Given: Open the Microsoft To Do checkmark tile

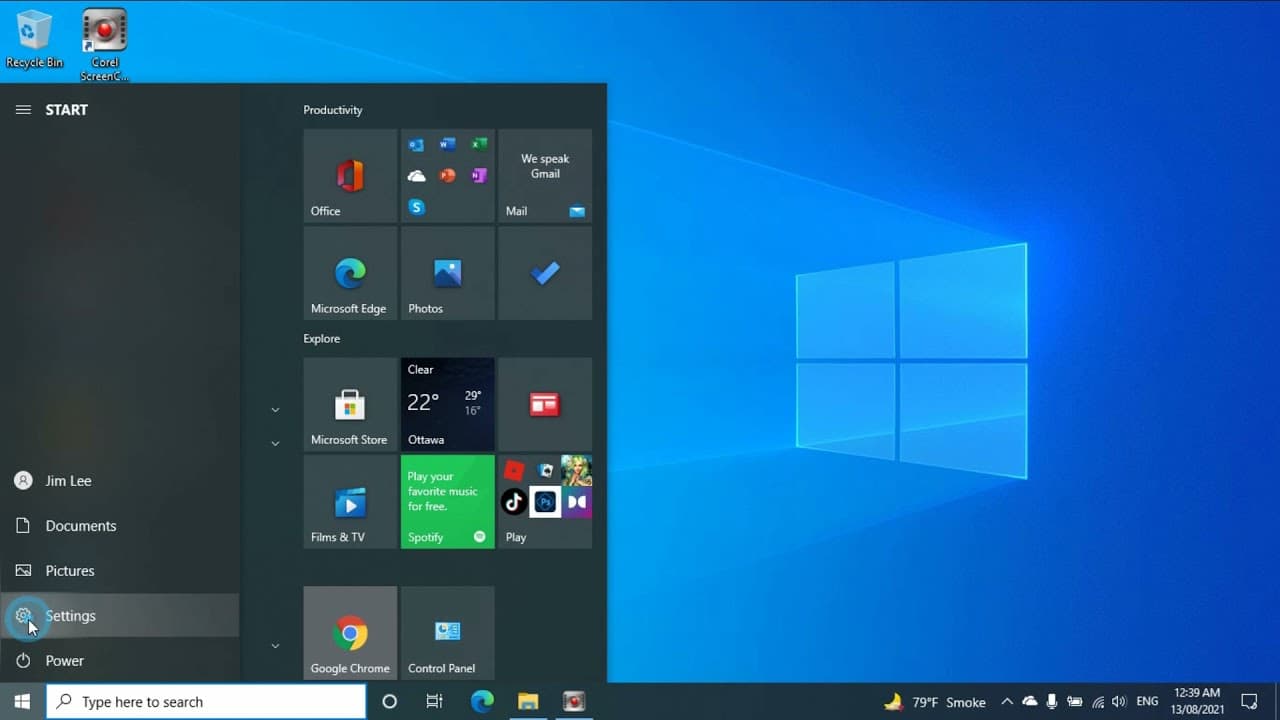Looking at the screenshot, I should (x=545, y=273).
